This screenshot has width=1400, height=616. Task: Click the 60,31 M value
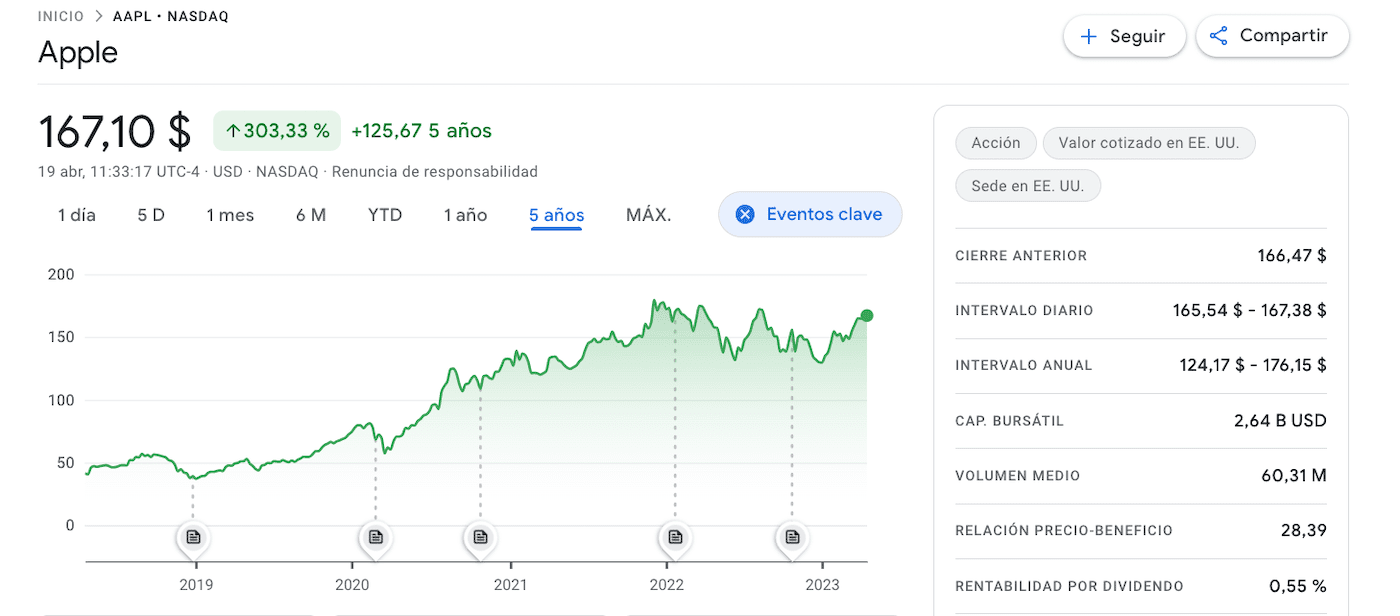(x=1294, y=476)
